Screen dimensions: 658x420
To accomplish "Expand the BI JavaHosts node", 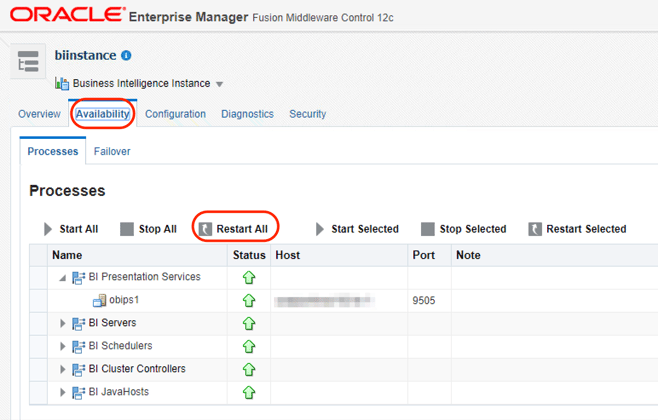I will [63, 393].
